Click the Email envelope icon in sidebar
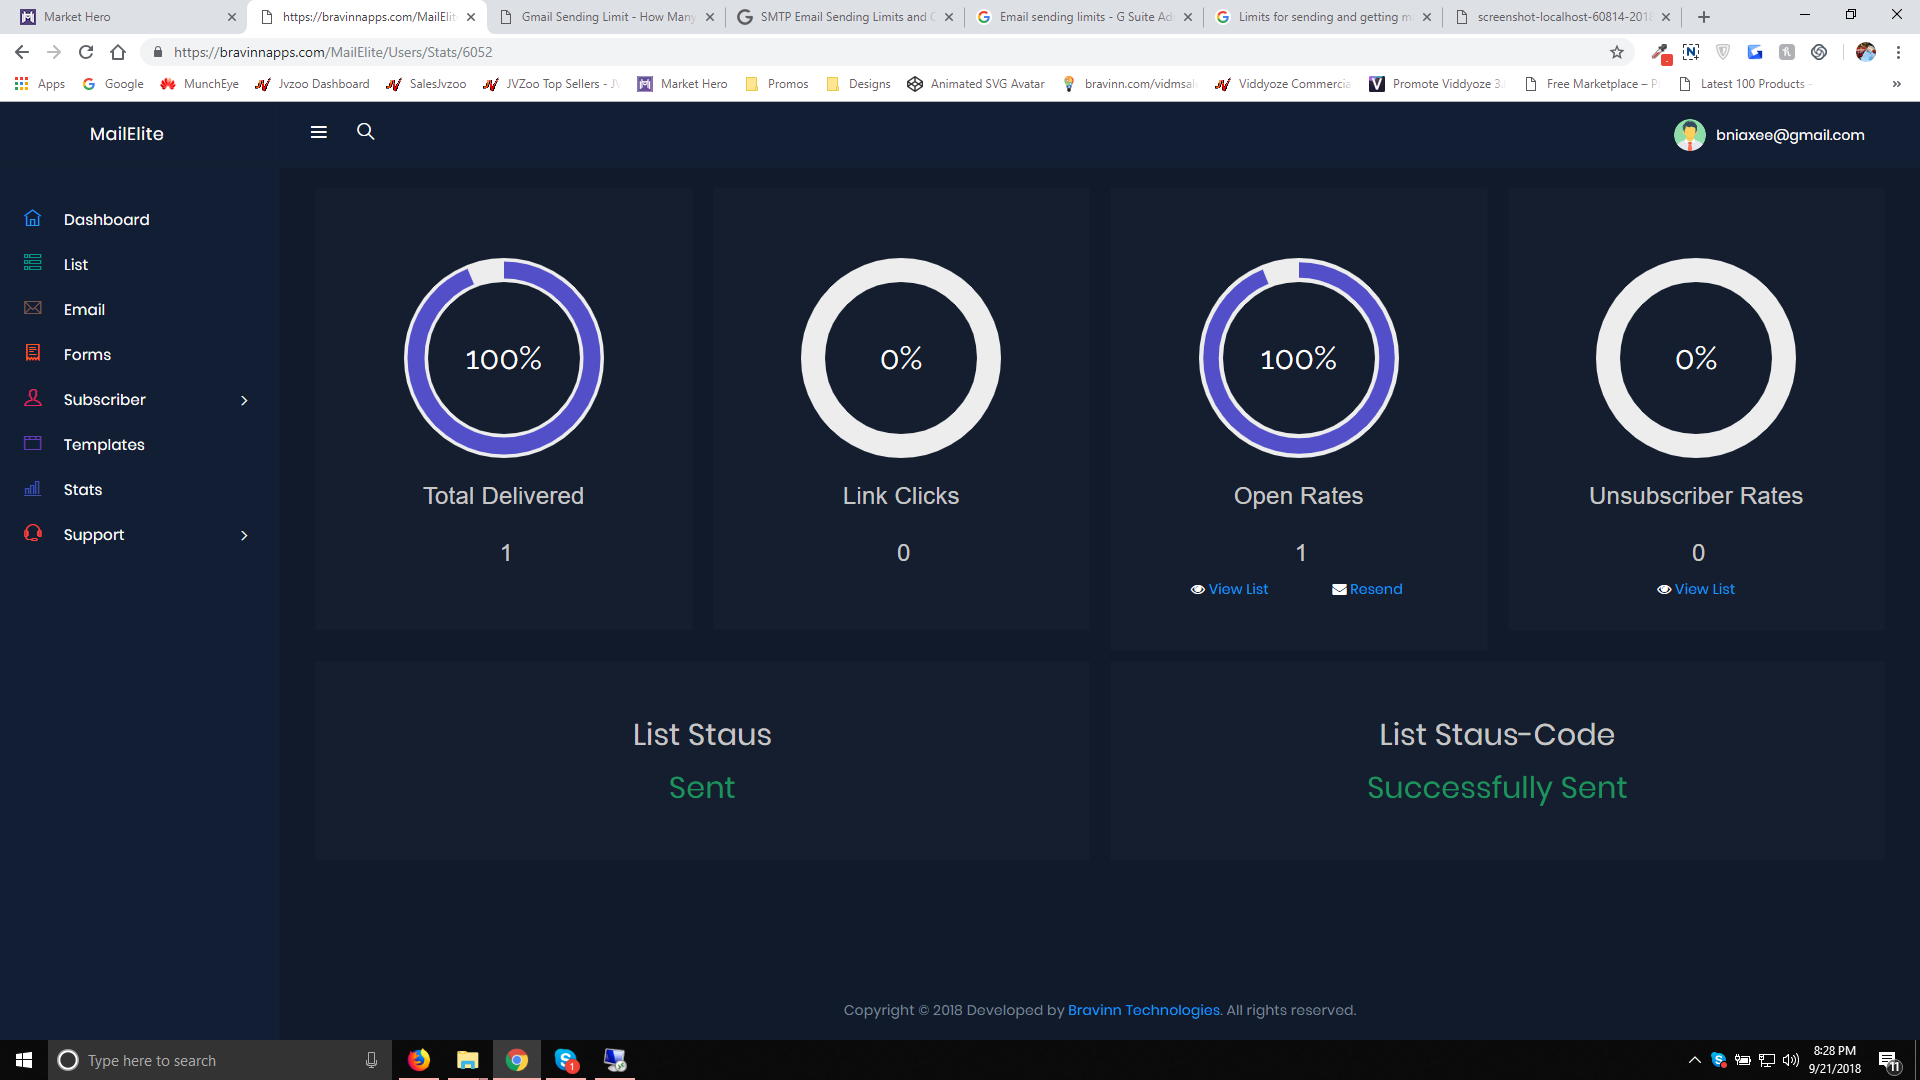Image resolution: width=1920 pixels, height=1080 pixels. coord(33,308)
